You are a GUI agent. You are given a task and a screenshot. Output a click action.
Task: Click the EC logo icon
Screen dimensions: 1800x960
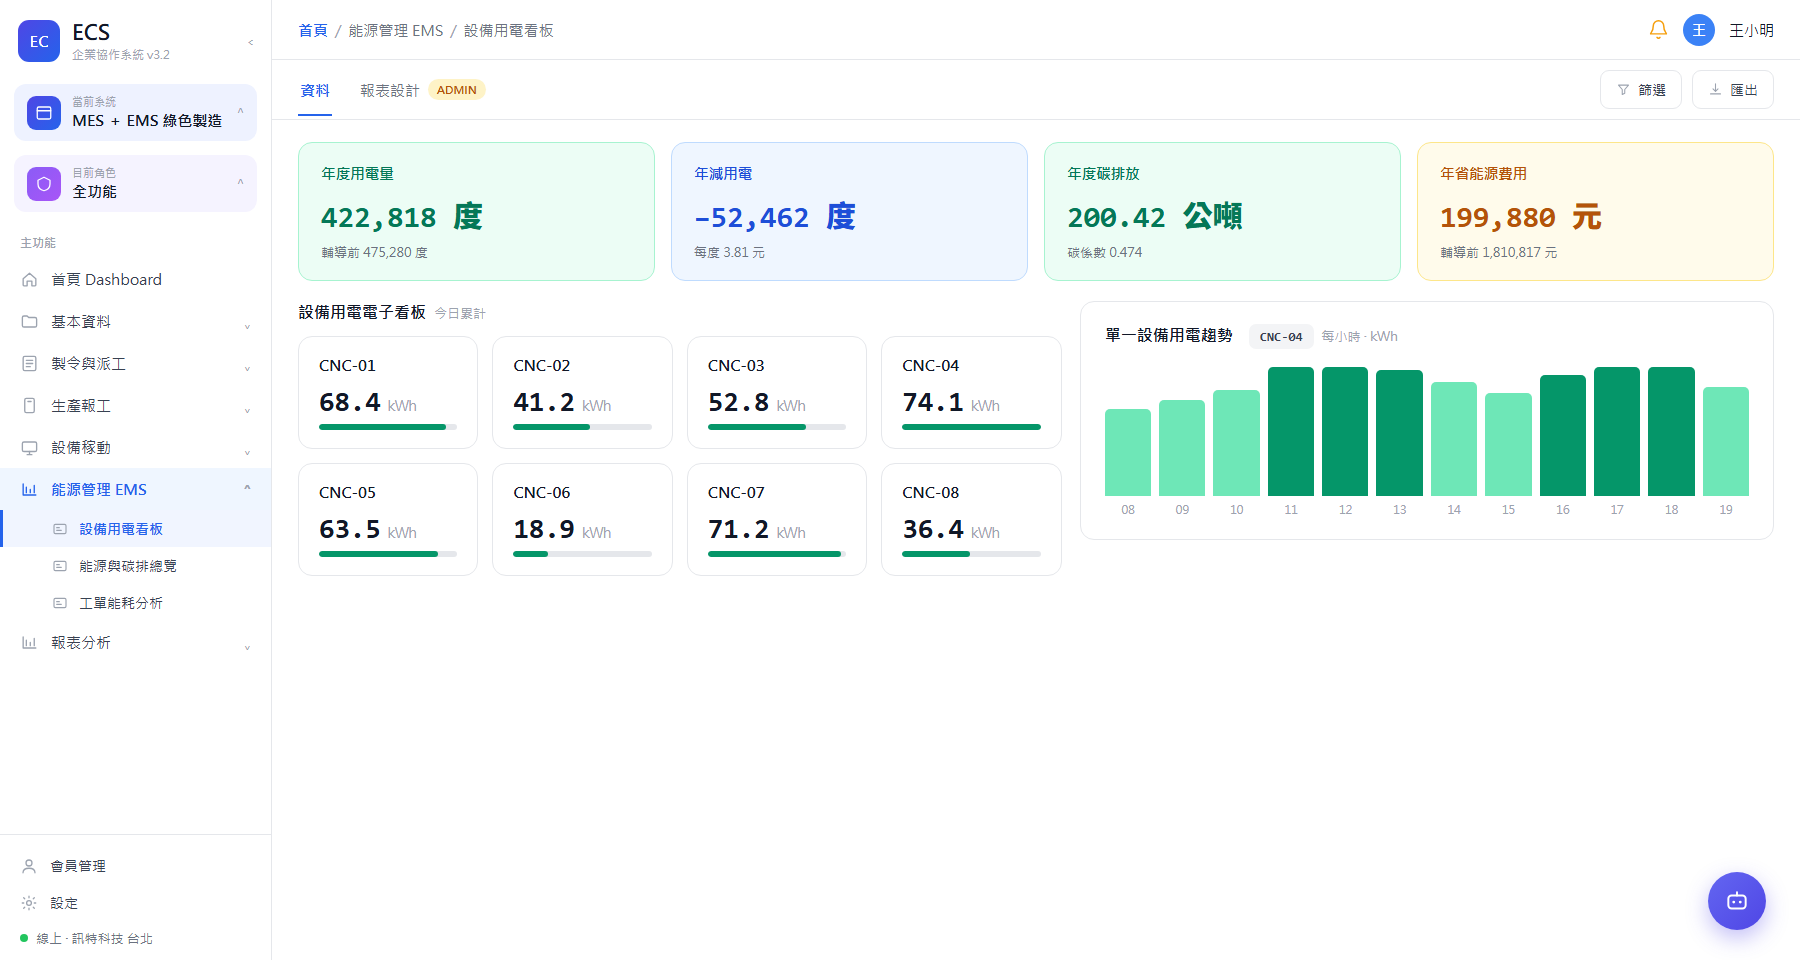point(39,41)
